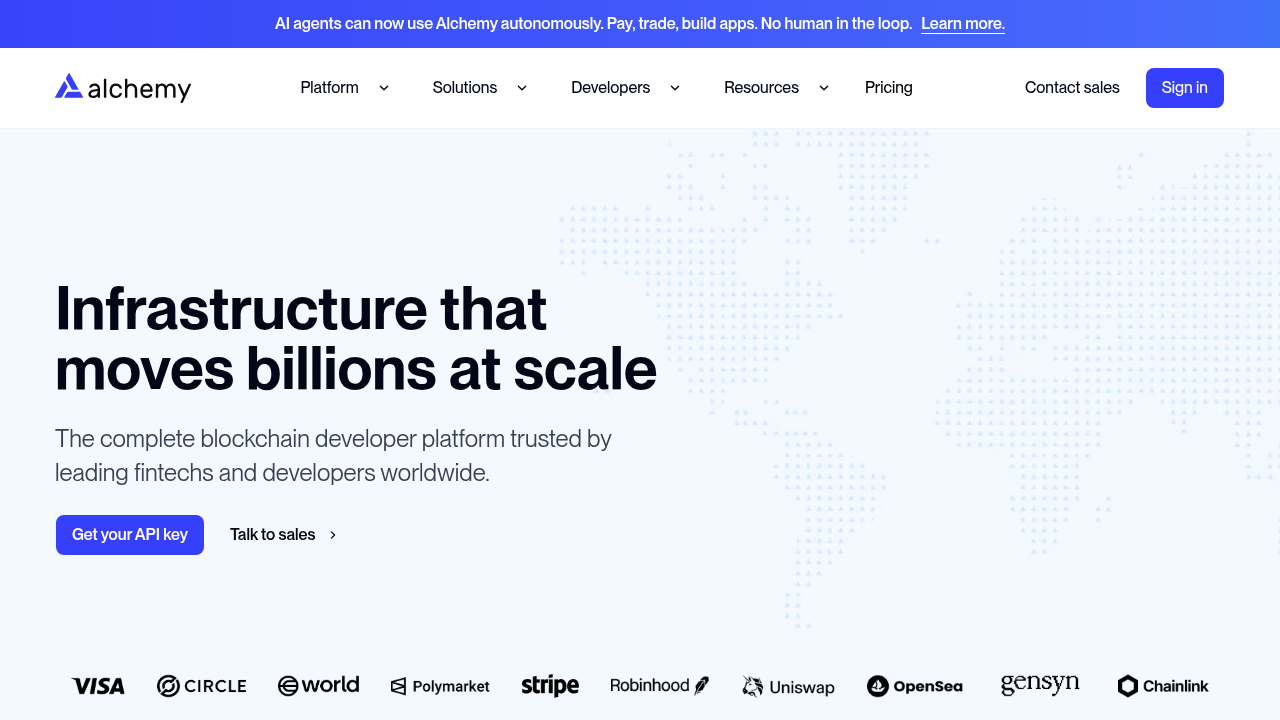Image resolution: width=1280 pixels, height=720 pixels.
Task: Open the Visa partner logo
Action: 98,686
